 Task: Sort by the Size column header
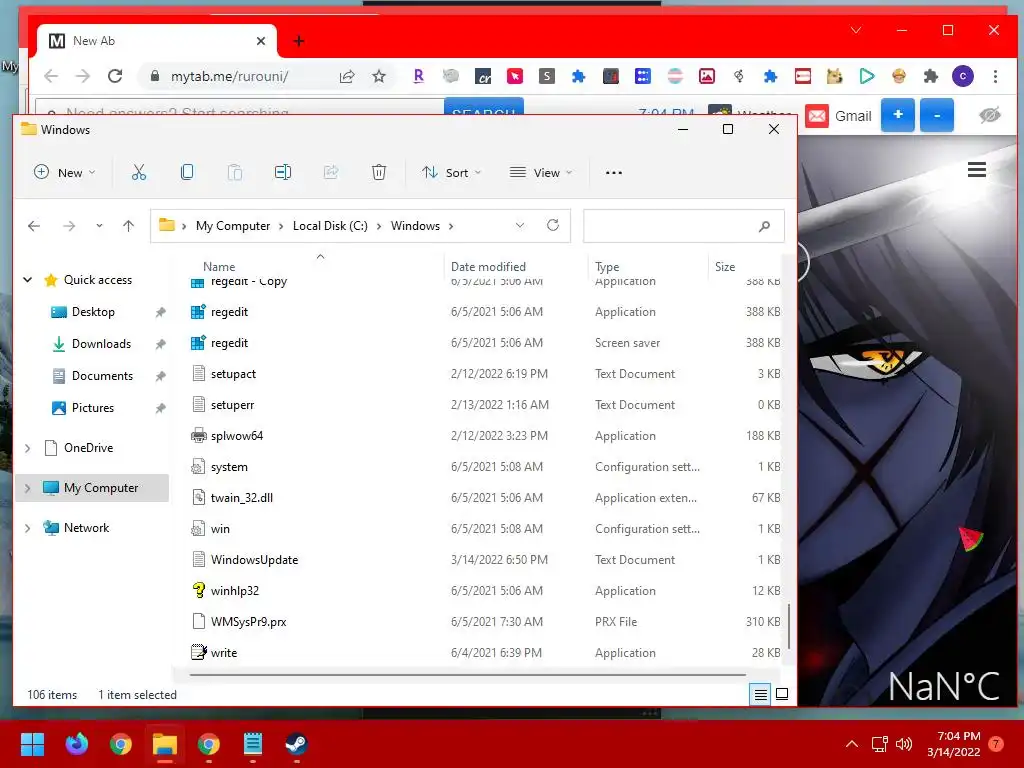click(x=725, y=266)
